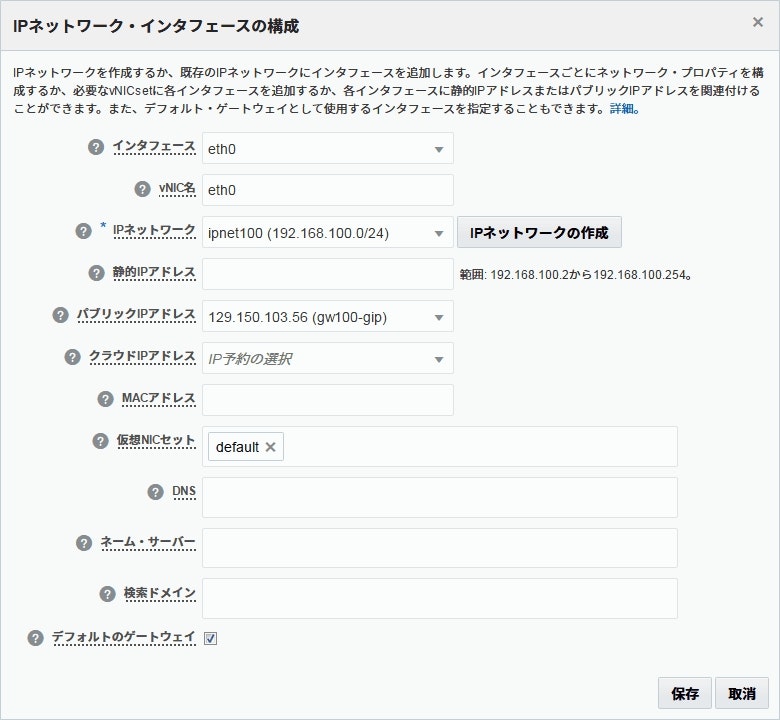Viewport: 780px width, 720px height.
Task: Open the 詳細 link
Action: [x=624, y=109]
